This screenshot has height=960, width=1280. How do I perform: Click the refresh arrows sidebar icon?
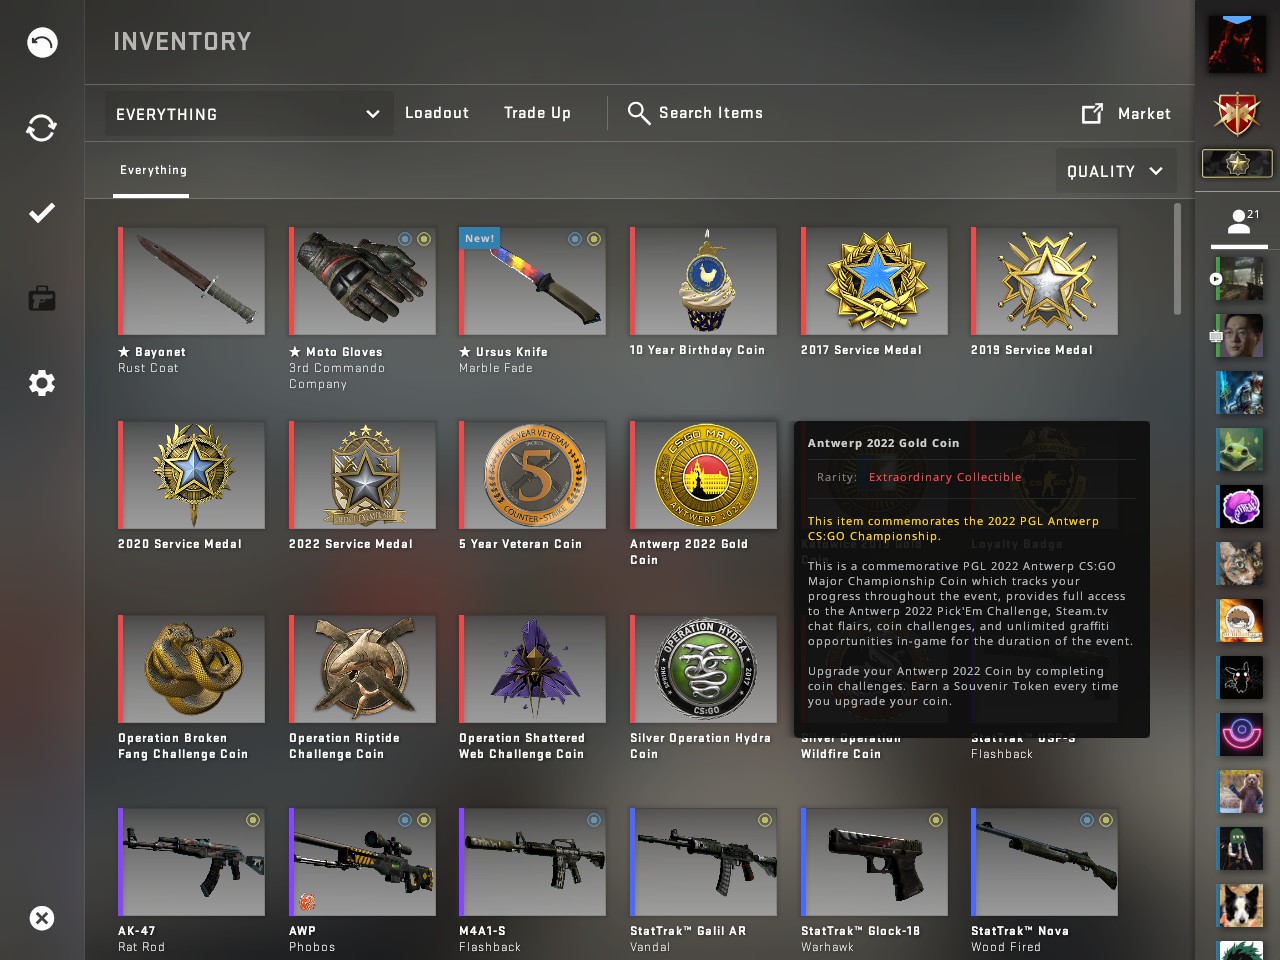(42, 128)
